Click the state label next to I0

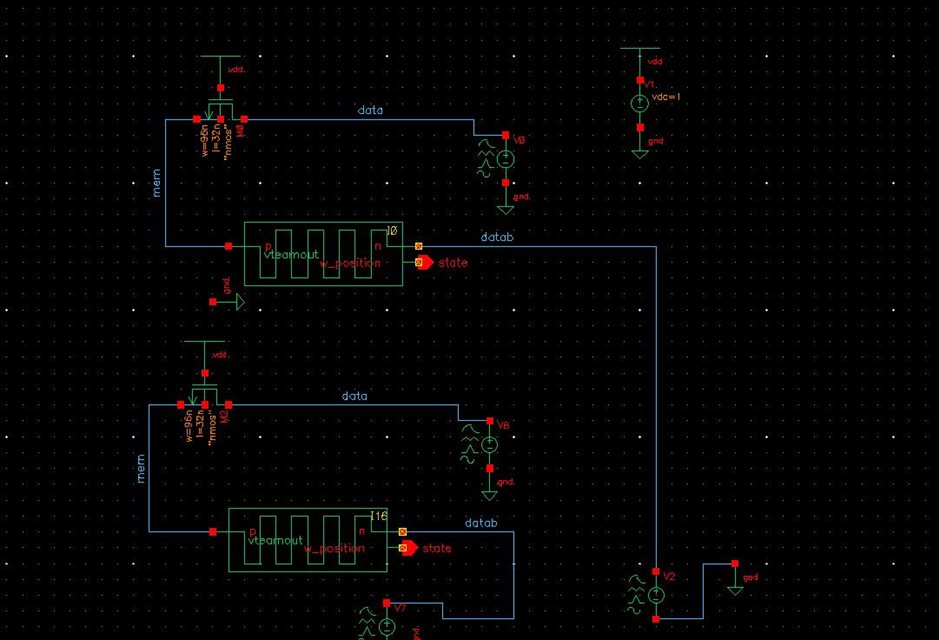(453, 262)
